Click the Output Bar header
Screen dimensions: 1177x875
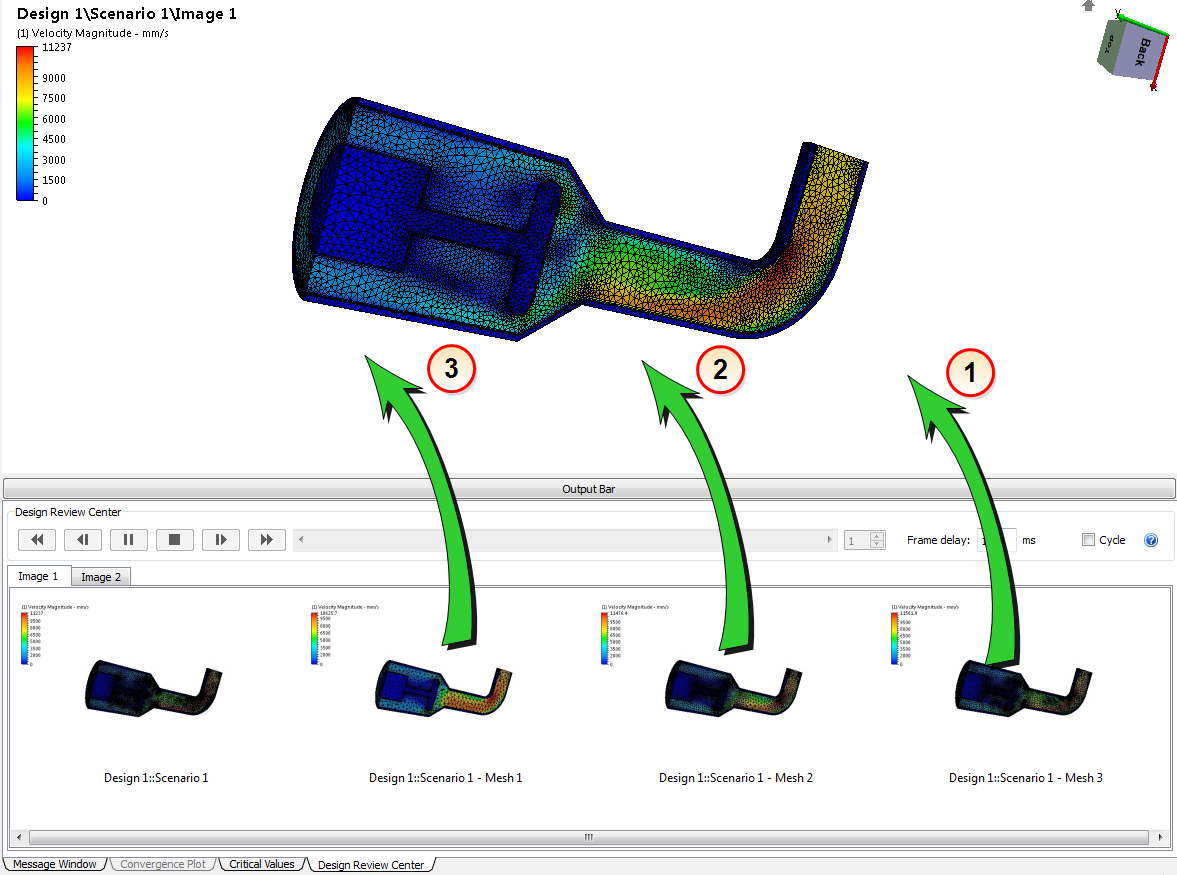pyautogui.click(x=588, y=489)
